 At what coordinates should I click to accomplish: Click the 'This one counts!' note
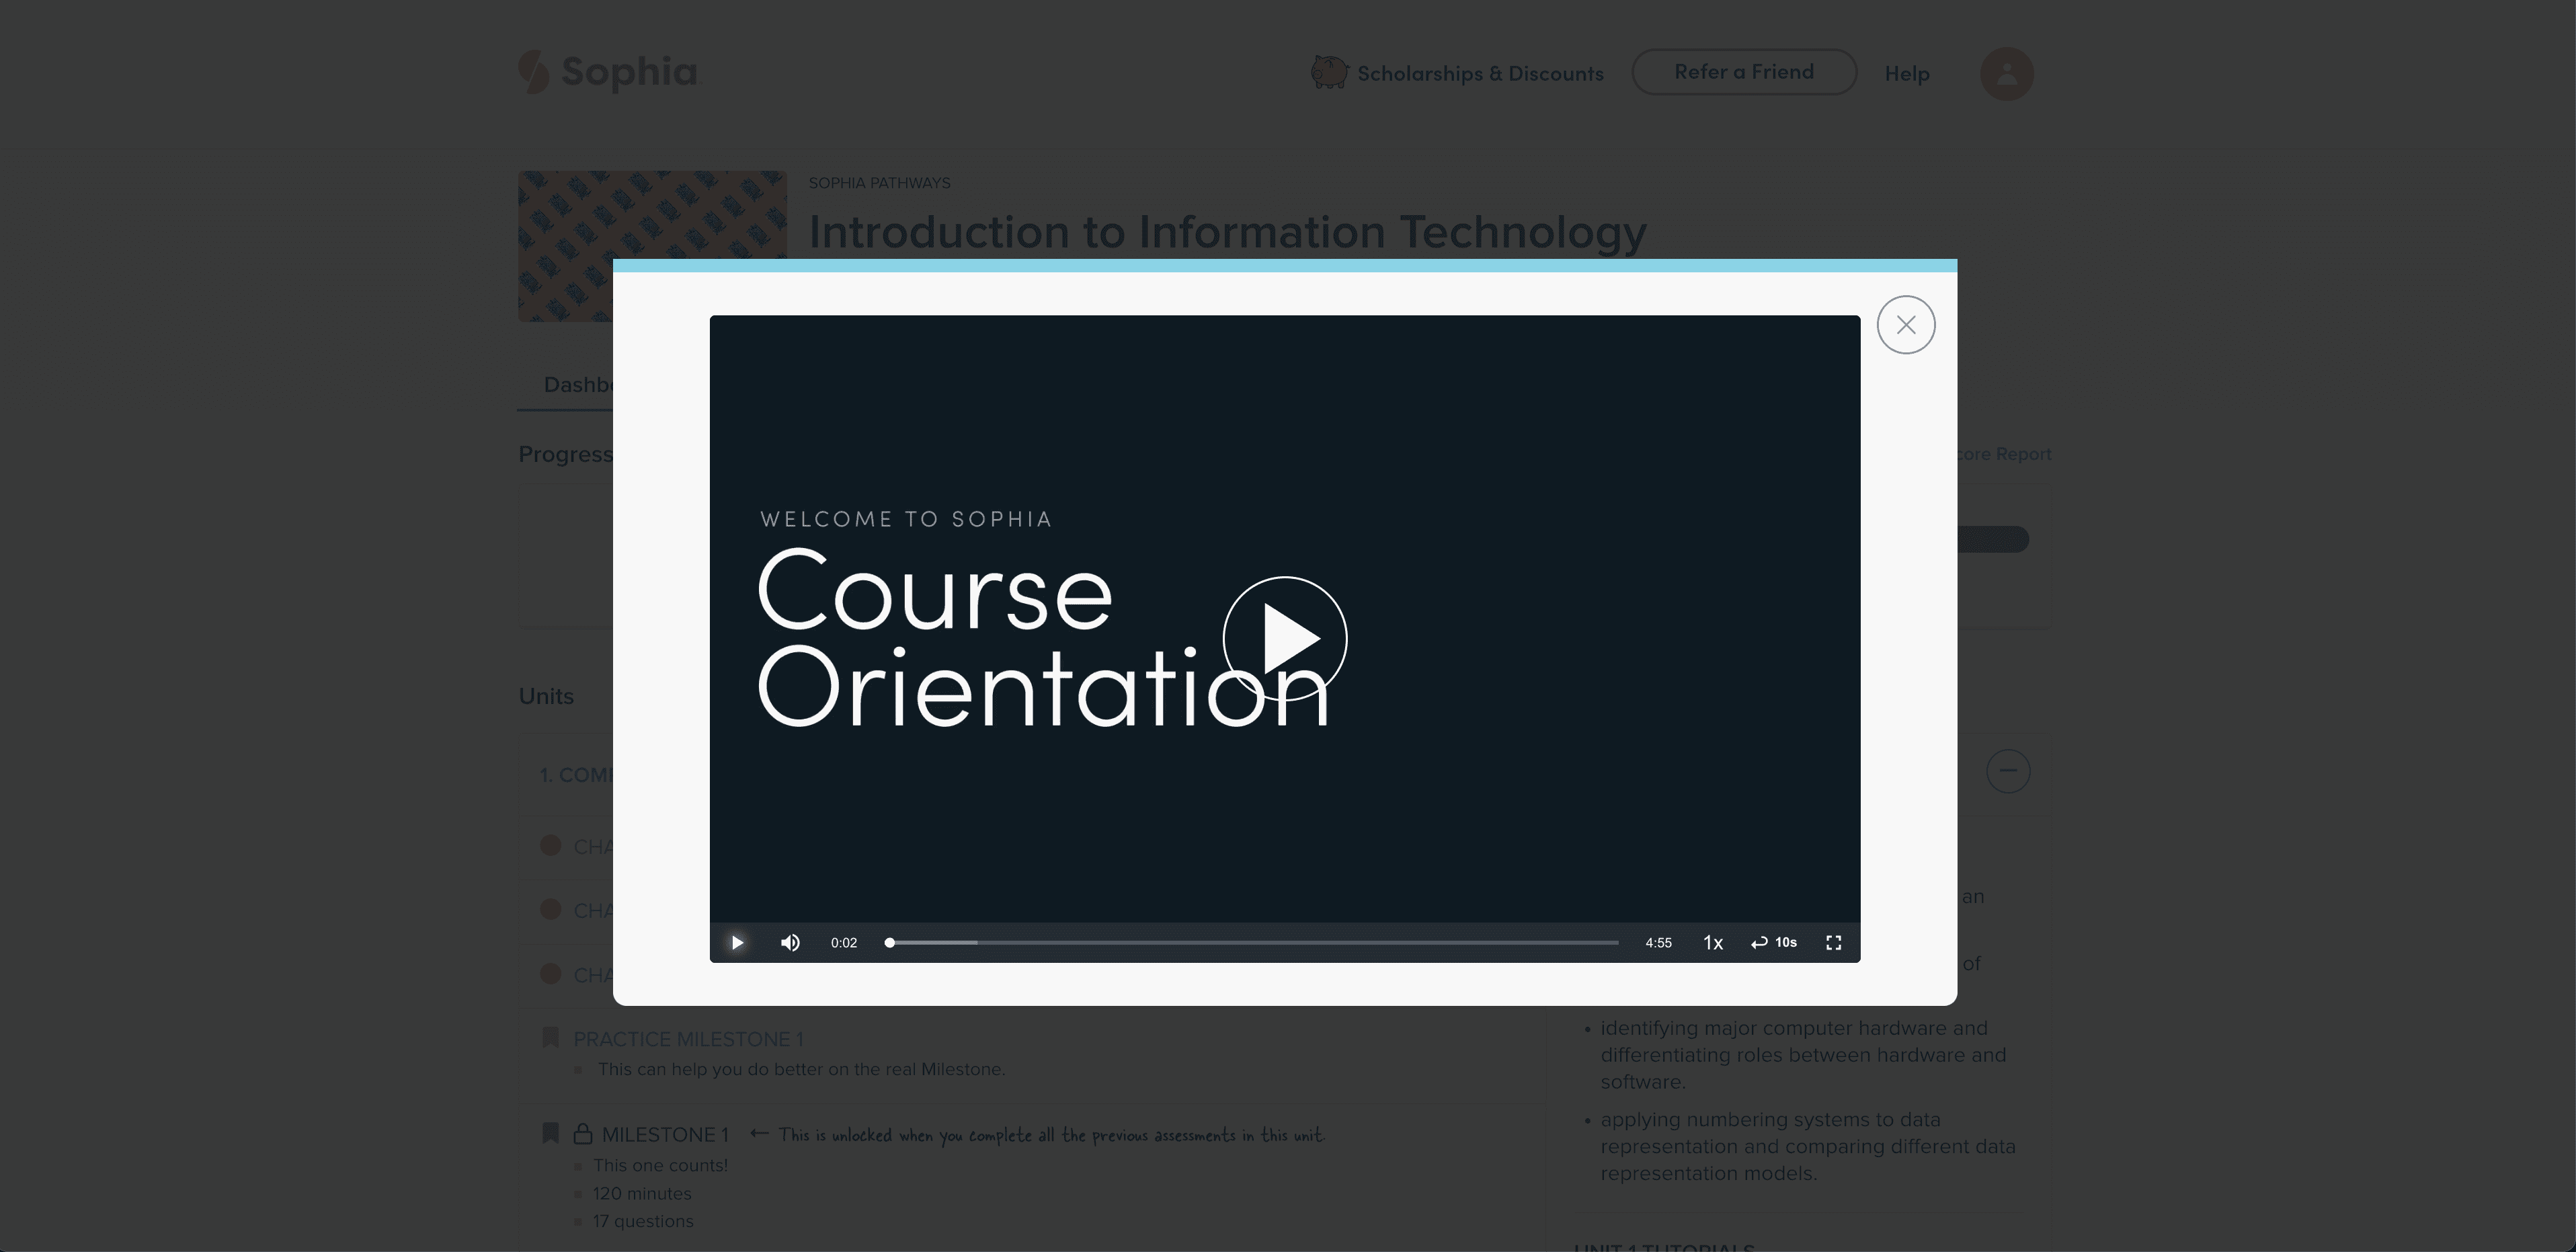(x=660, y=1165)
